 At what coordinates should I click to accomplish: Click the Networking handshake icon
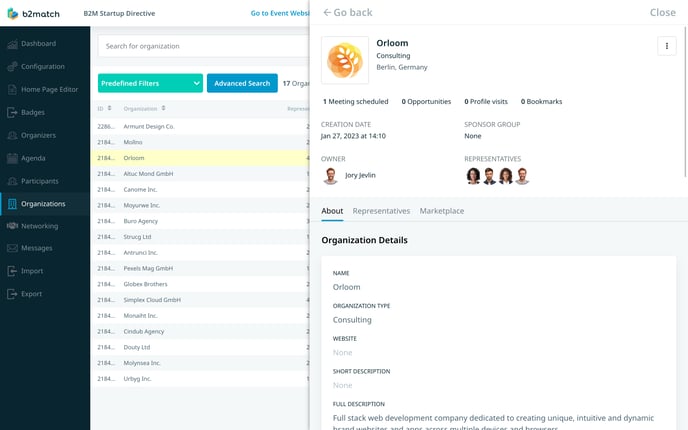pyautogui.click(x=12, y=226)
